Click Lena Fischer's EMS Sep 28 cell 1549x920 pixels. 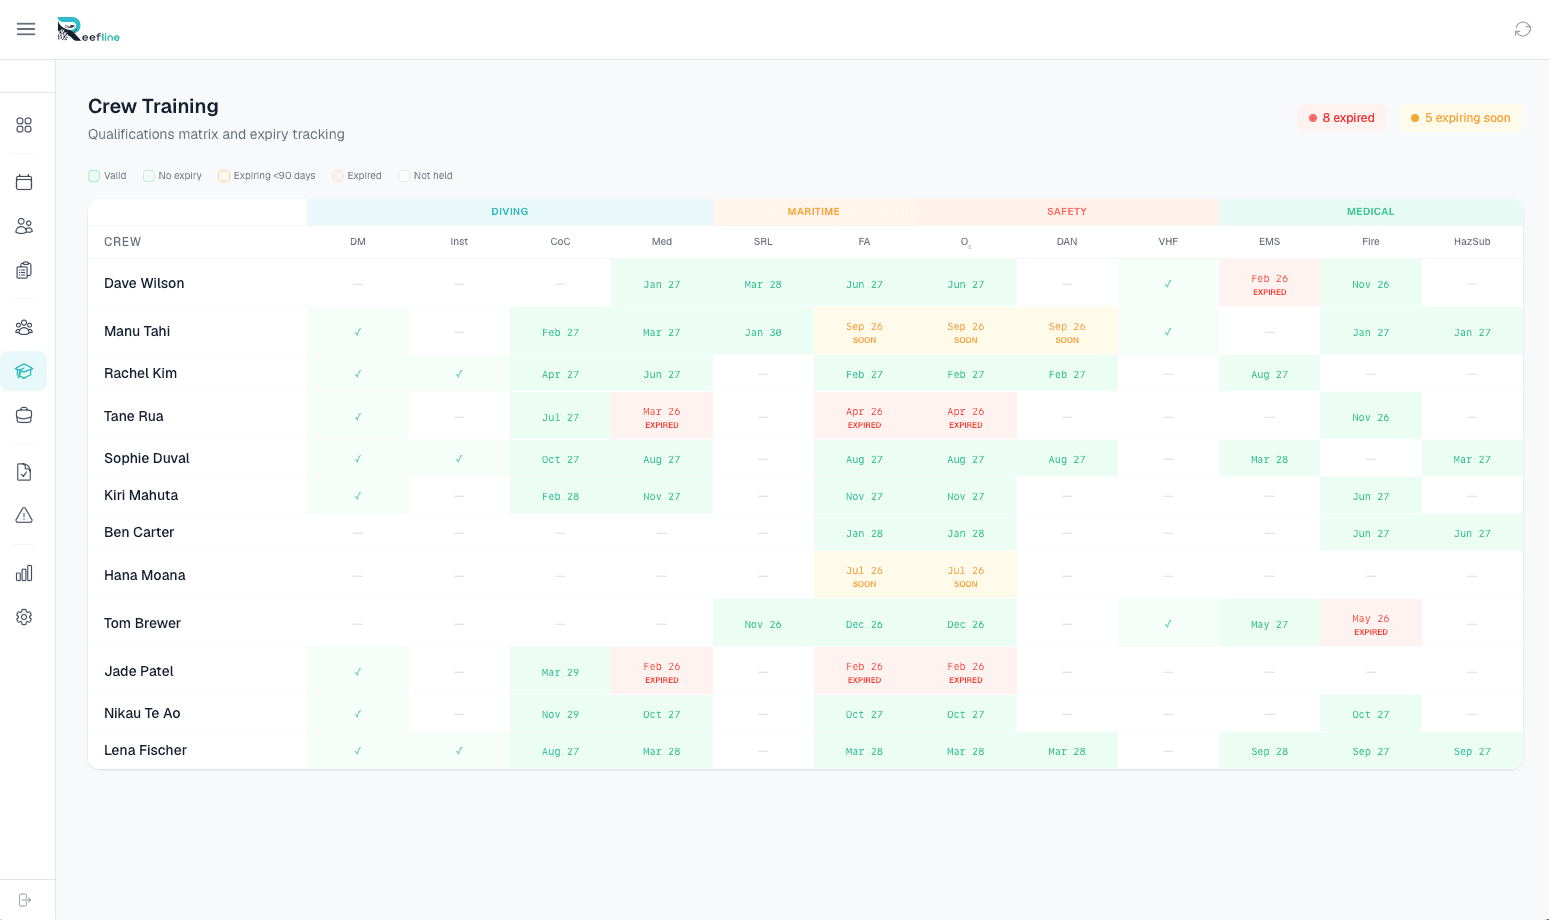1270,751
